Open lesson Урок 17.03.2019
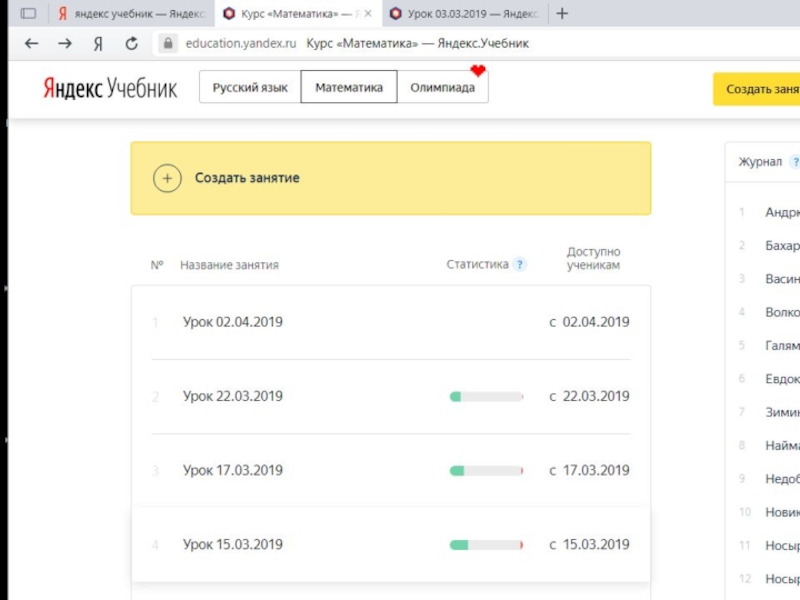The width and height of the screenshot is (800, 600). pos(233,470)
